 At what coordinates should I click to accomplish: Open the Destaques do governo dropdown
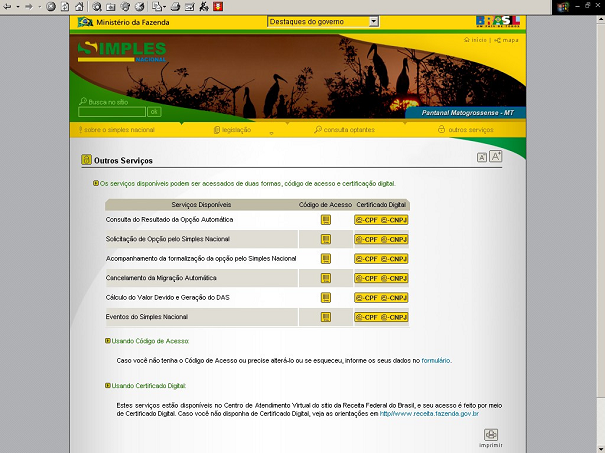pos(323,21)
